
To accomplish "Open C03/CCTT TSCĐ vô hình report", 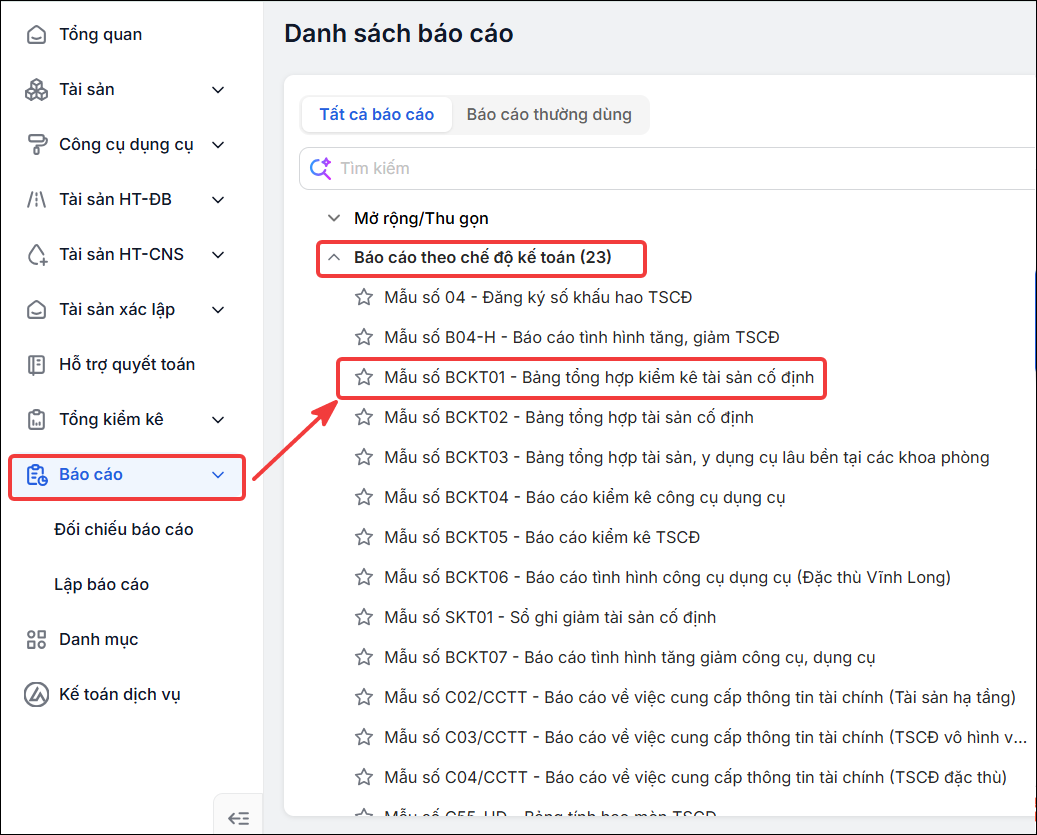I will [x=705, y=737].
